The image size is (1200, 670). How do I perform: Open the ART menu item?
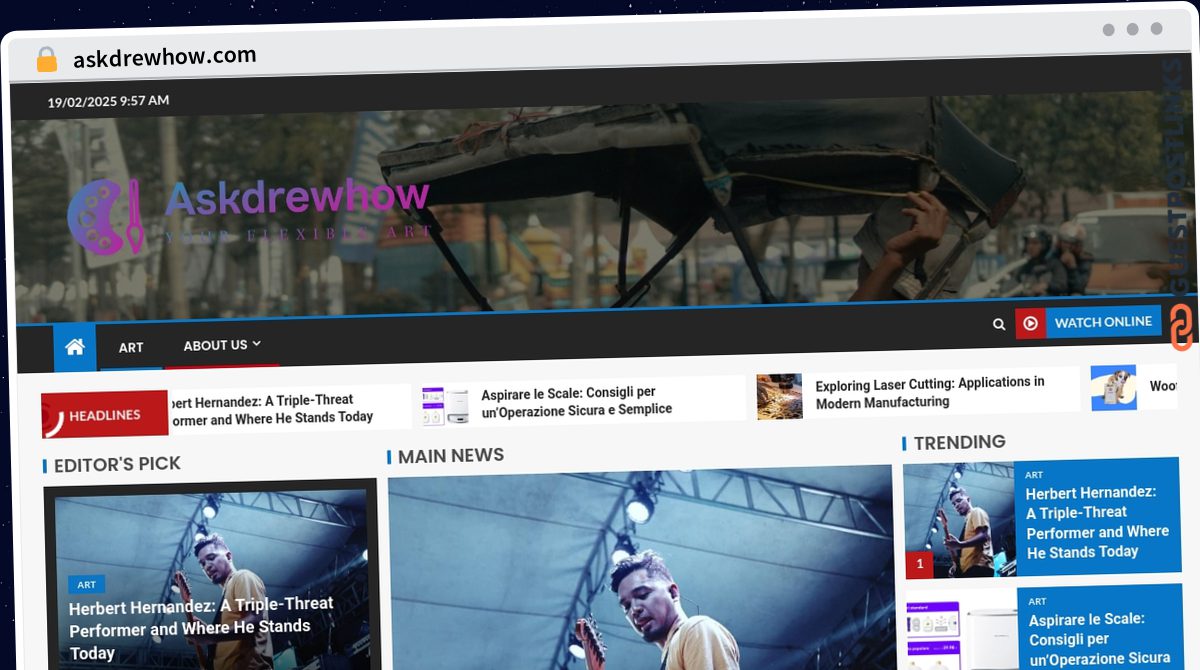[131, 348]
